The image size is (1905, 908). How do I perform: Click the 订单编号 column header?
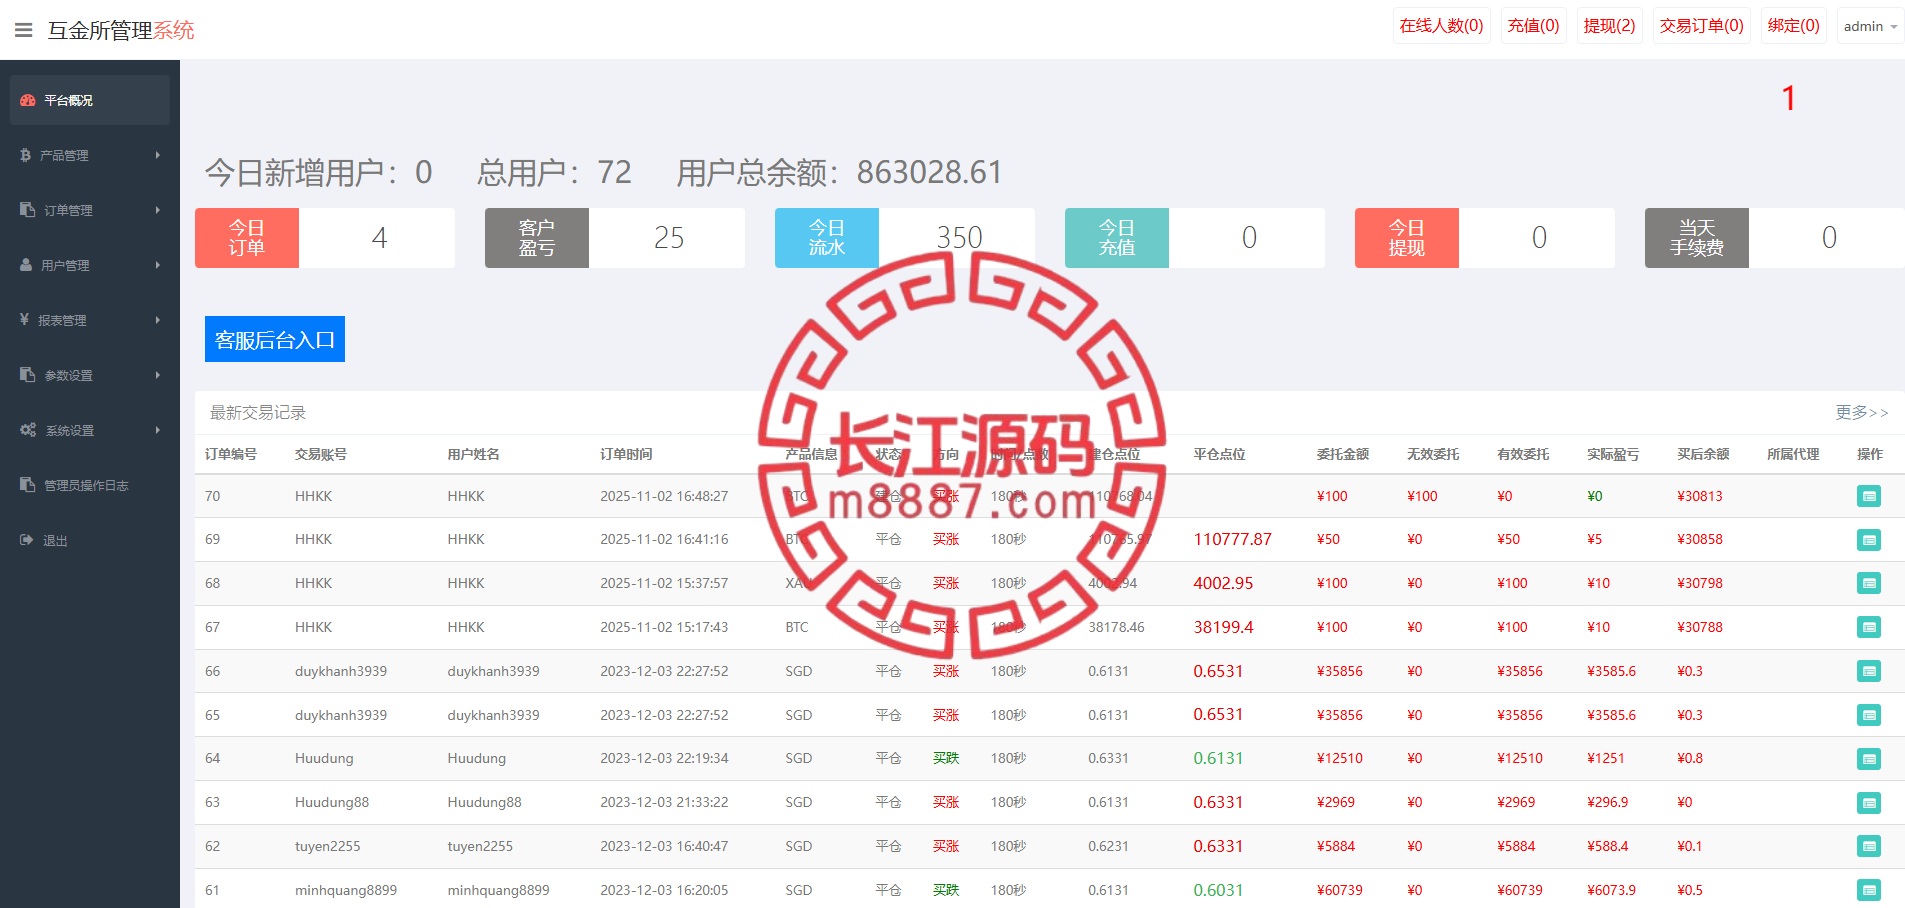click(x=231, y=454)
